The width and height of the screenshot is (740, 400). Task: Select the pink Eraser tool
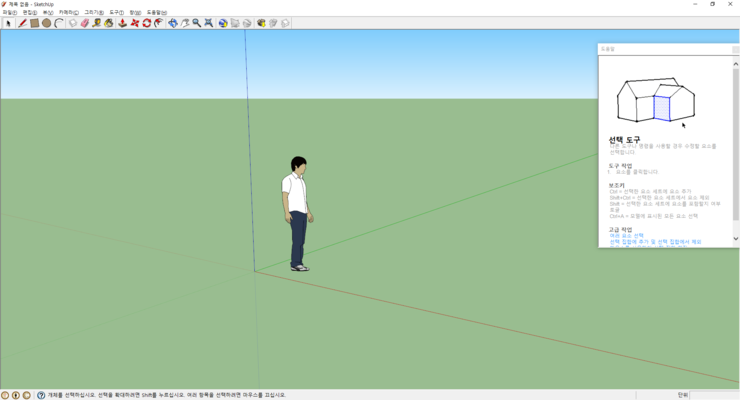pos(85,23)
